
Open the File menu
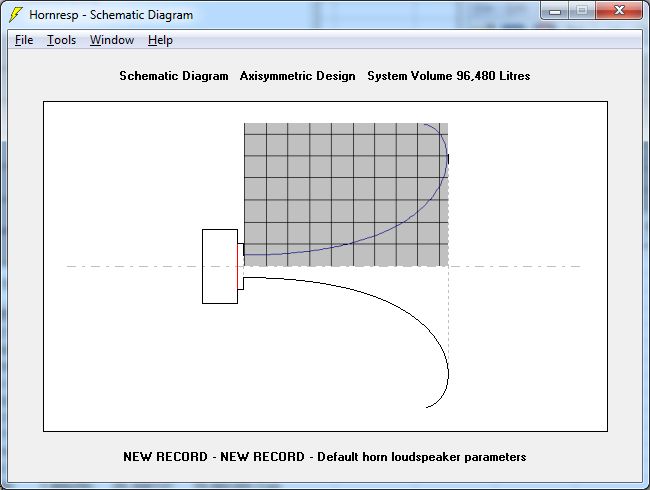pyautogui.click(x=24, y=40)
